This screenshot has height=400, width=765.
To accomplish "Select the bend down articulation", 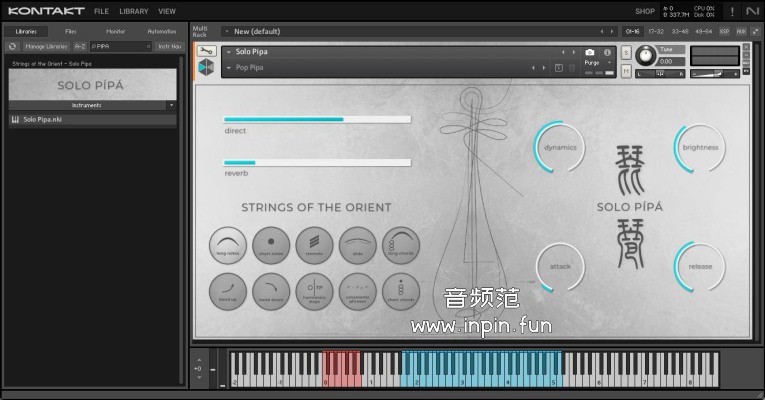I will [x=271, y=291].
